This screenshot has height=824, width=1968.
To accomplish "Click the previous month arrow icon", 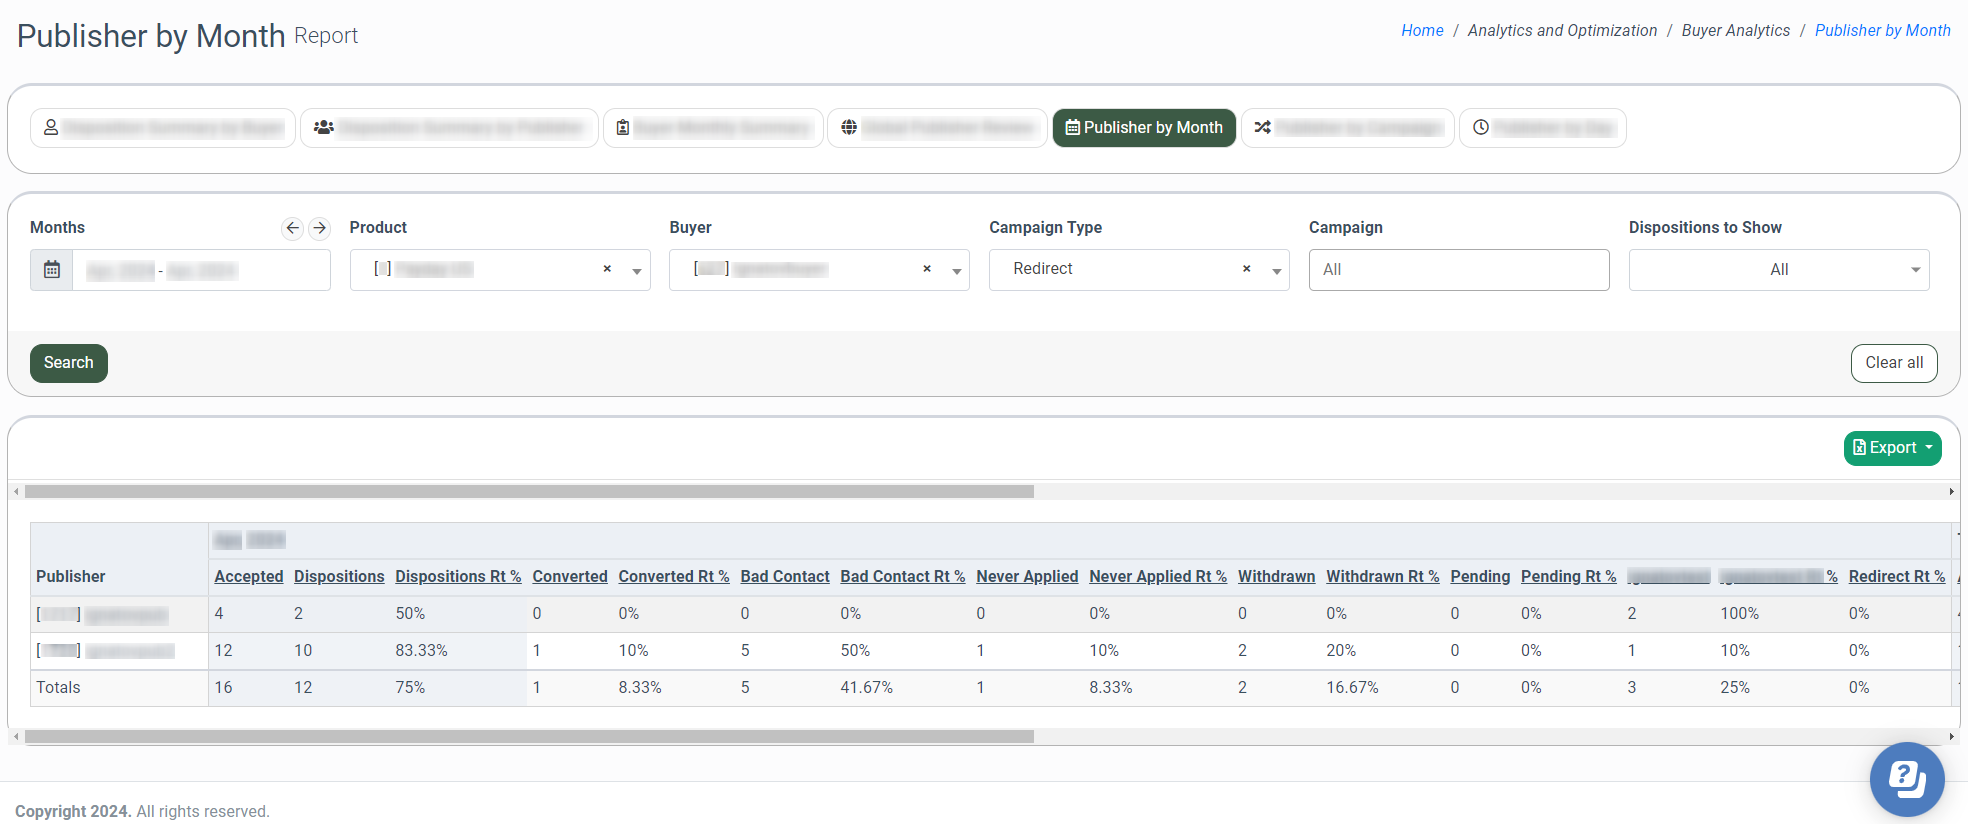I will coord(292,228).
